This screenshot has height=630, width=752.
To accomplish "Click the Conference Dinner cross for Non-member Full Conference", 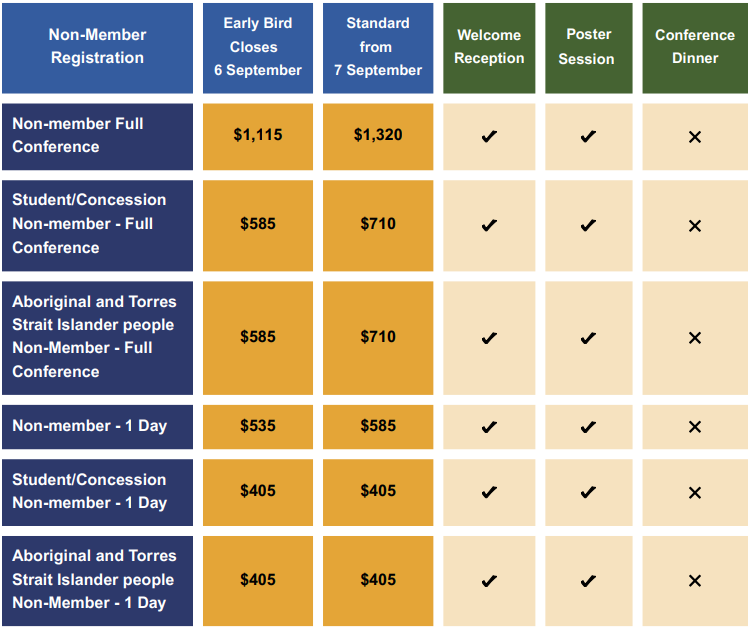I will 694,137.
